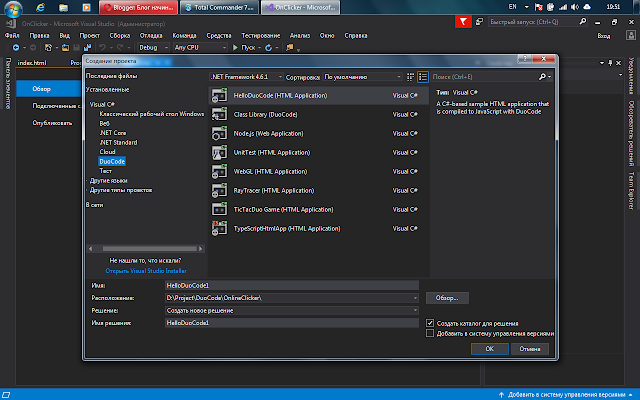Open the Проект menu
This screenshot has height=400, width=640.
89,36
